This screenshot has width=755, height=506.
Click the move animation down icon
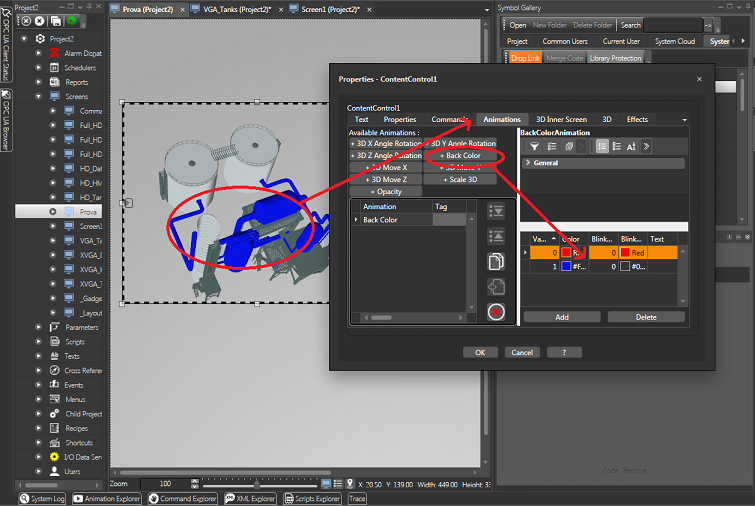(495, 211)
